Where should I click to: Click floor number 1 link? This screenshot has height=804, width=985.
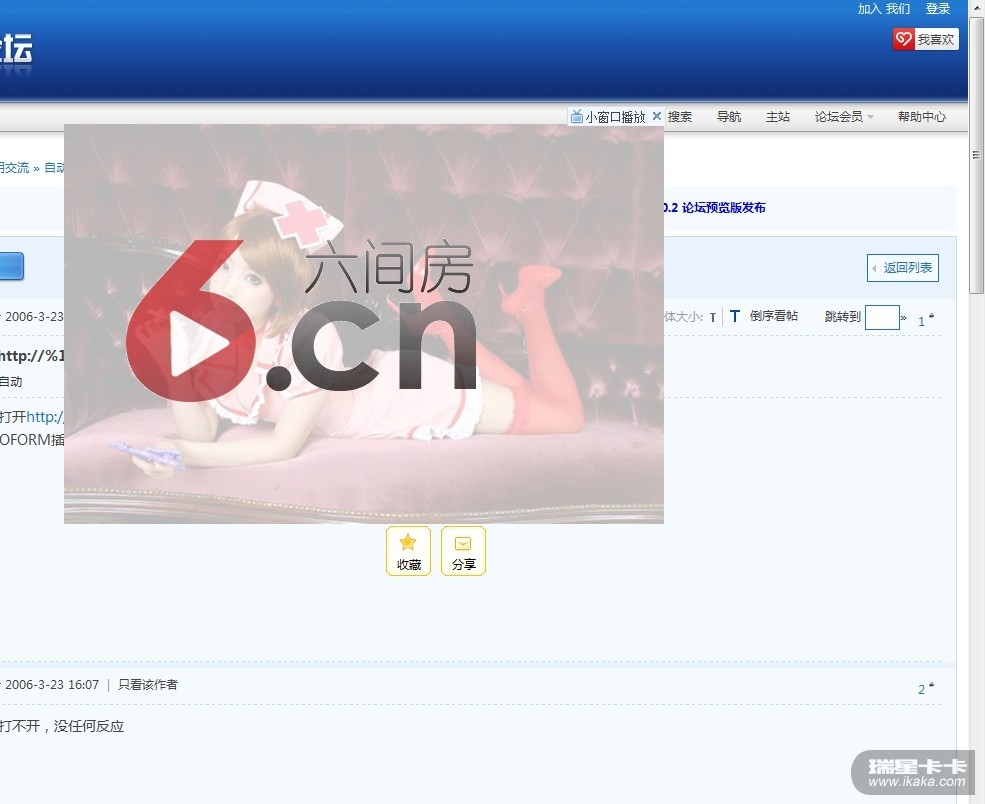[922, 321]
